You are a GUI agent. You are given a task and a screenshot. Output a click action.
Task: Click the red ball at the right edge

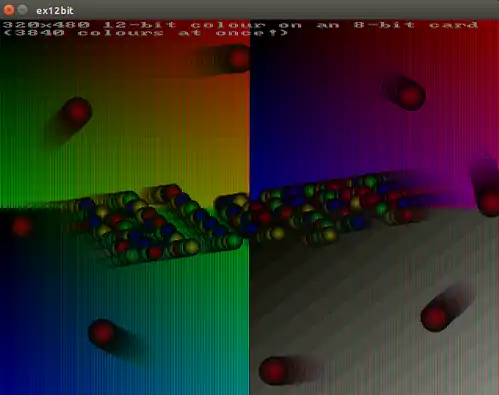click(x=489, y=202)
